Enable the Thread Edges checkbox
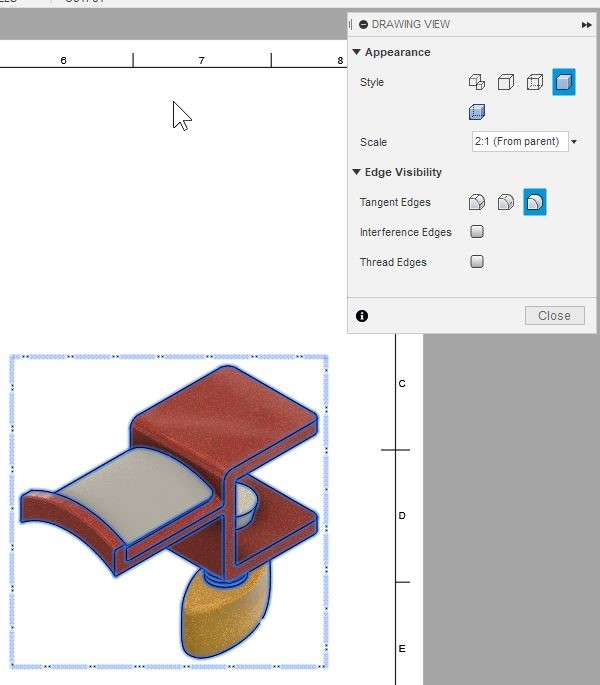 pyautogui.click(x=477, y=262)
